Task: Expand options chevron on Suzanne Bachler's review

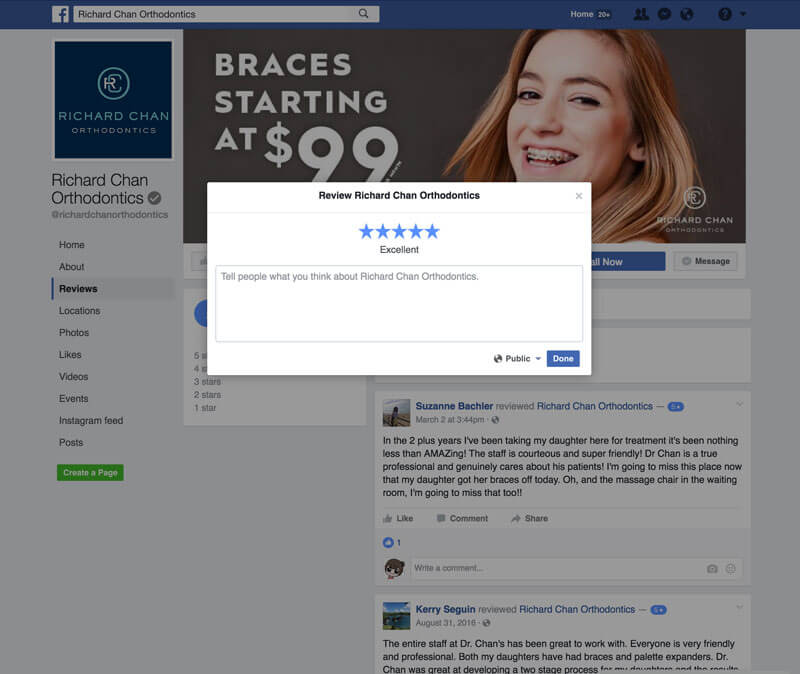Action: coord(739,405)
